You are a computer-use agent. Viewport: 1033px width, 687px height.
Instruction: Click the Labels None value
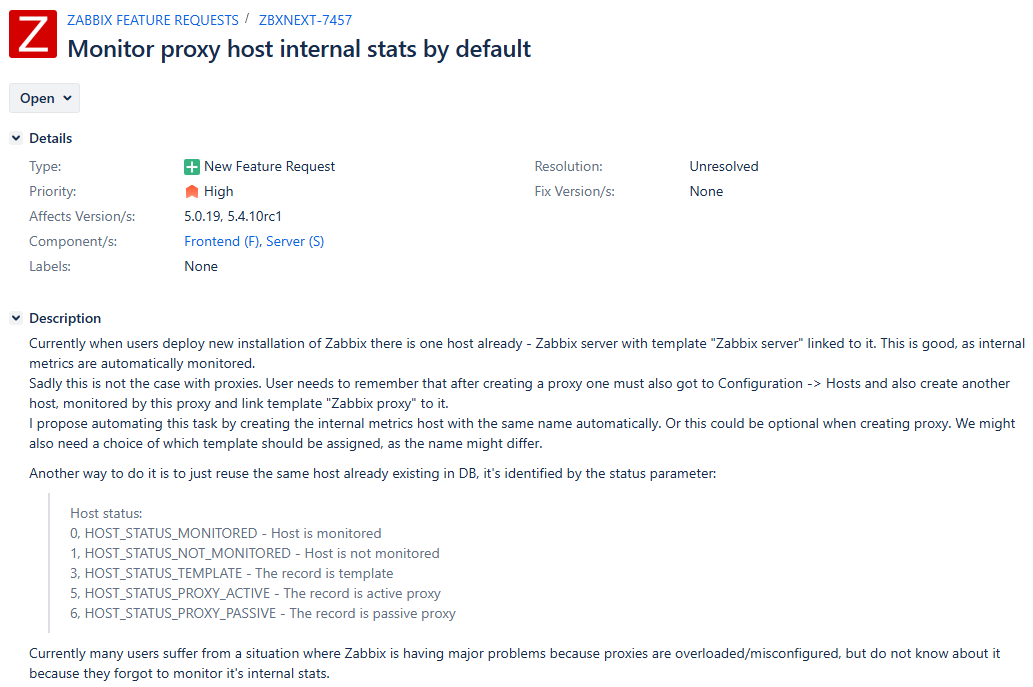coord(201,266)
